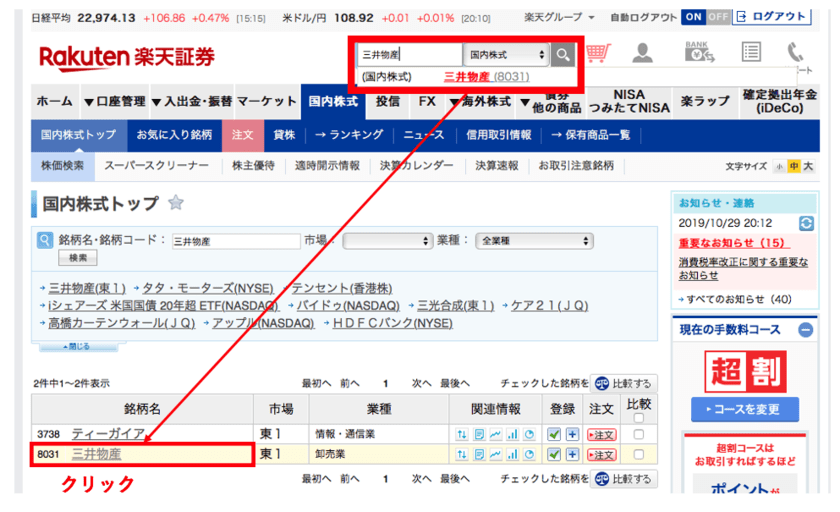
Task: Check the 比較 checkbox for ティーガイア
Action: coord(639,434)
